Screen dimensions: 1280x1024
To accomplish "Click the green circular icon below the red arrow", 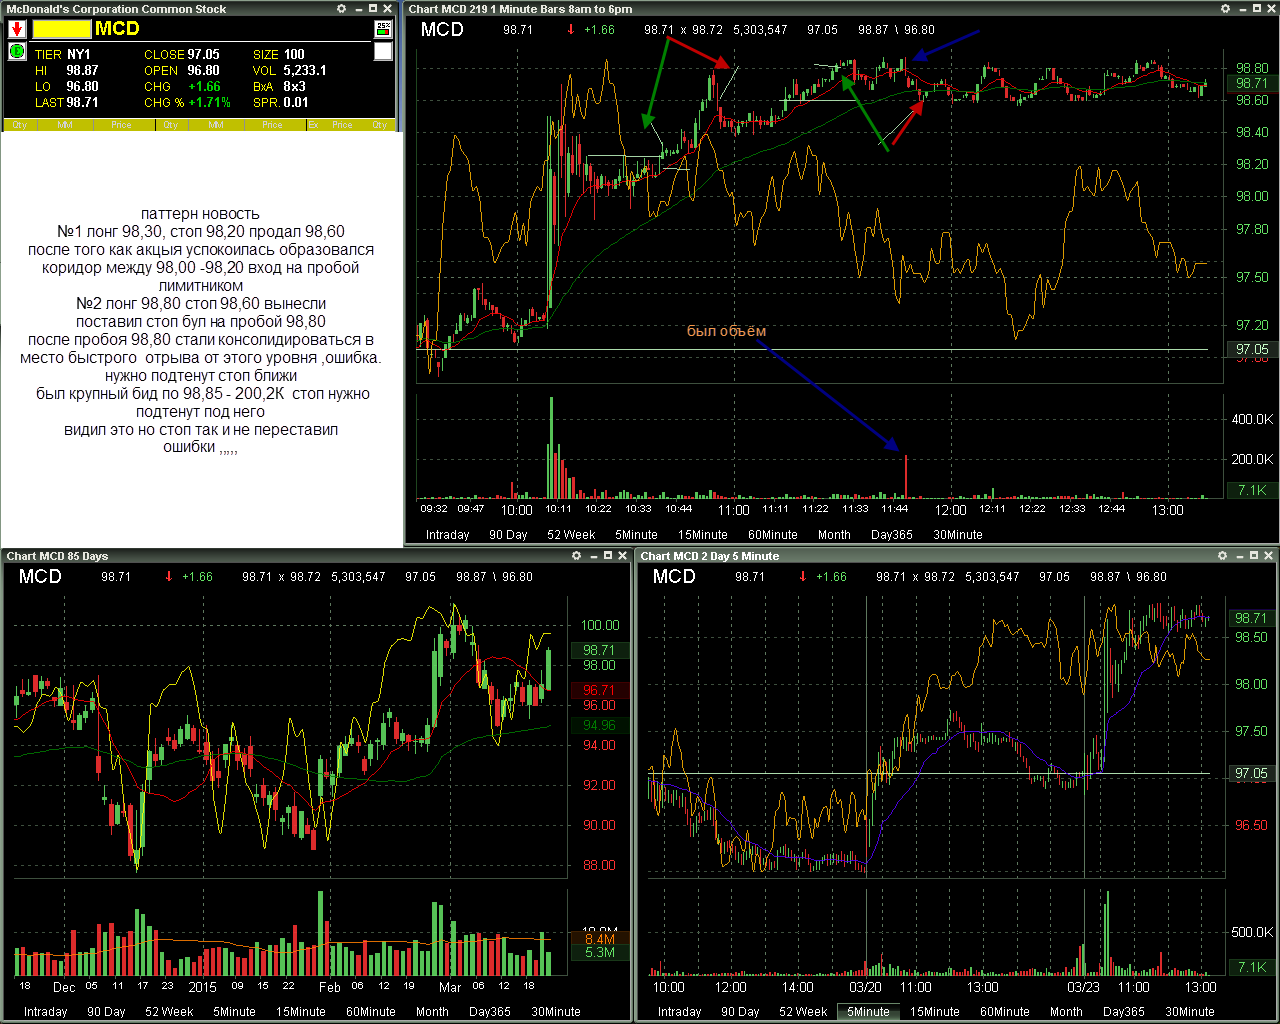I will tap(17, 51).
